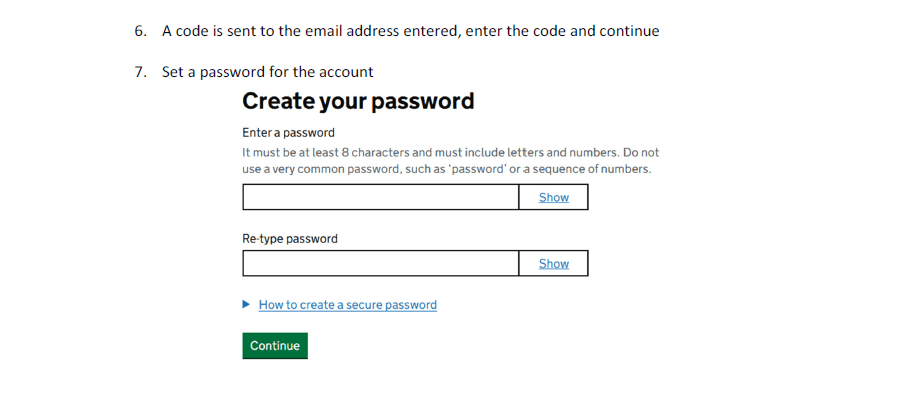Show the first password field's characters
This screenshot has height=413, width=906.
coord(553,197)
